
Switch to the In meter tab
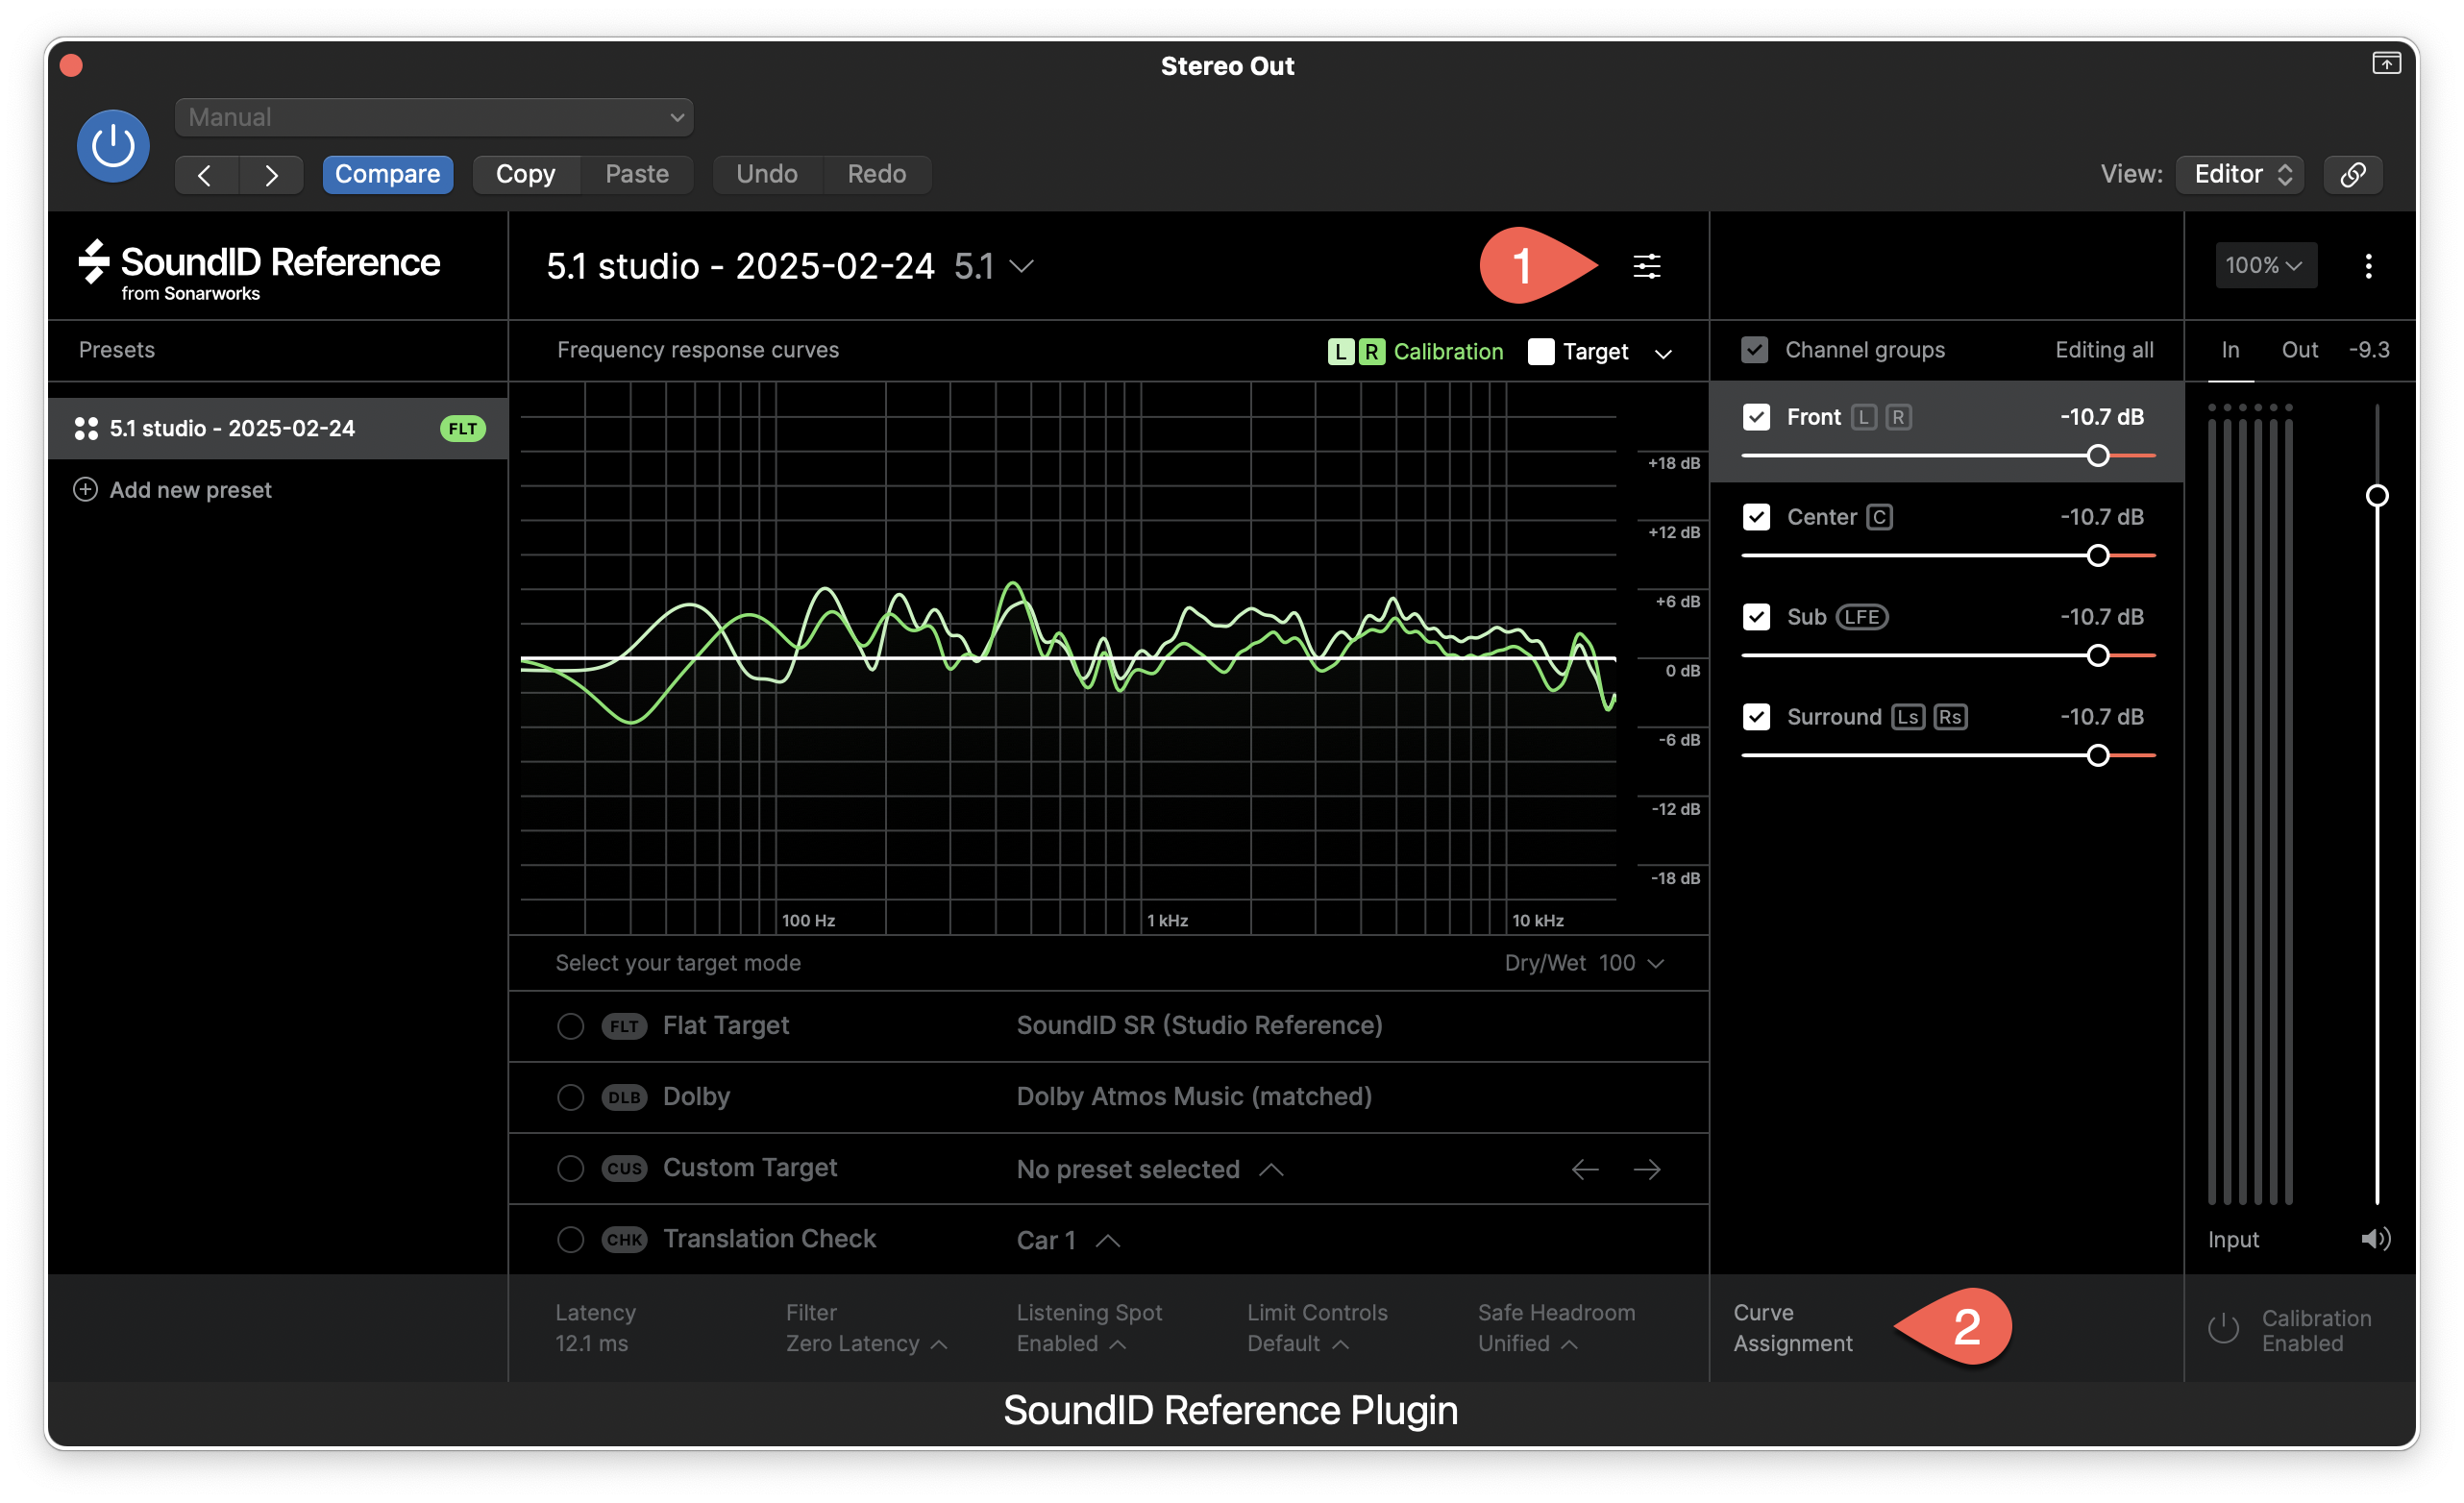tap(2230, 350)
